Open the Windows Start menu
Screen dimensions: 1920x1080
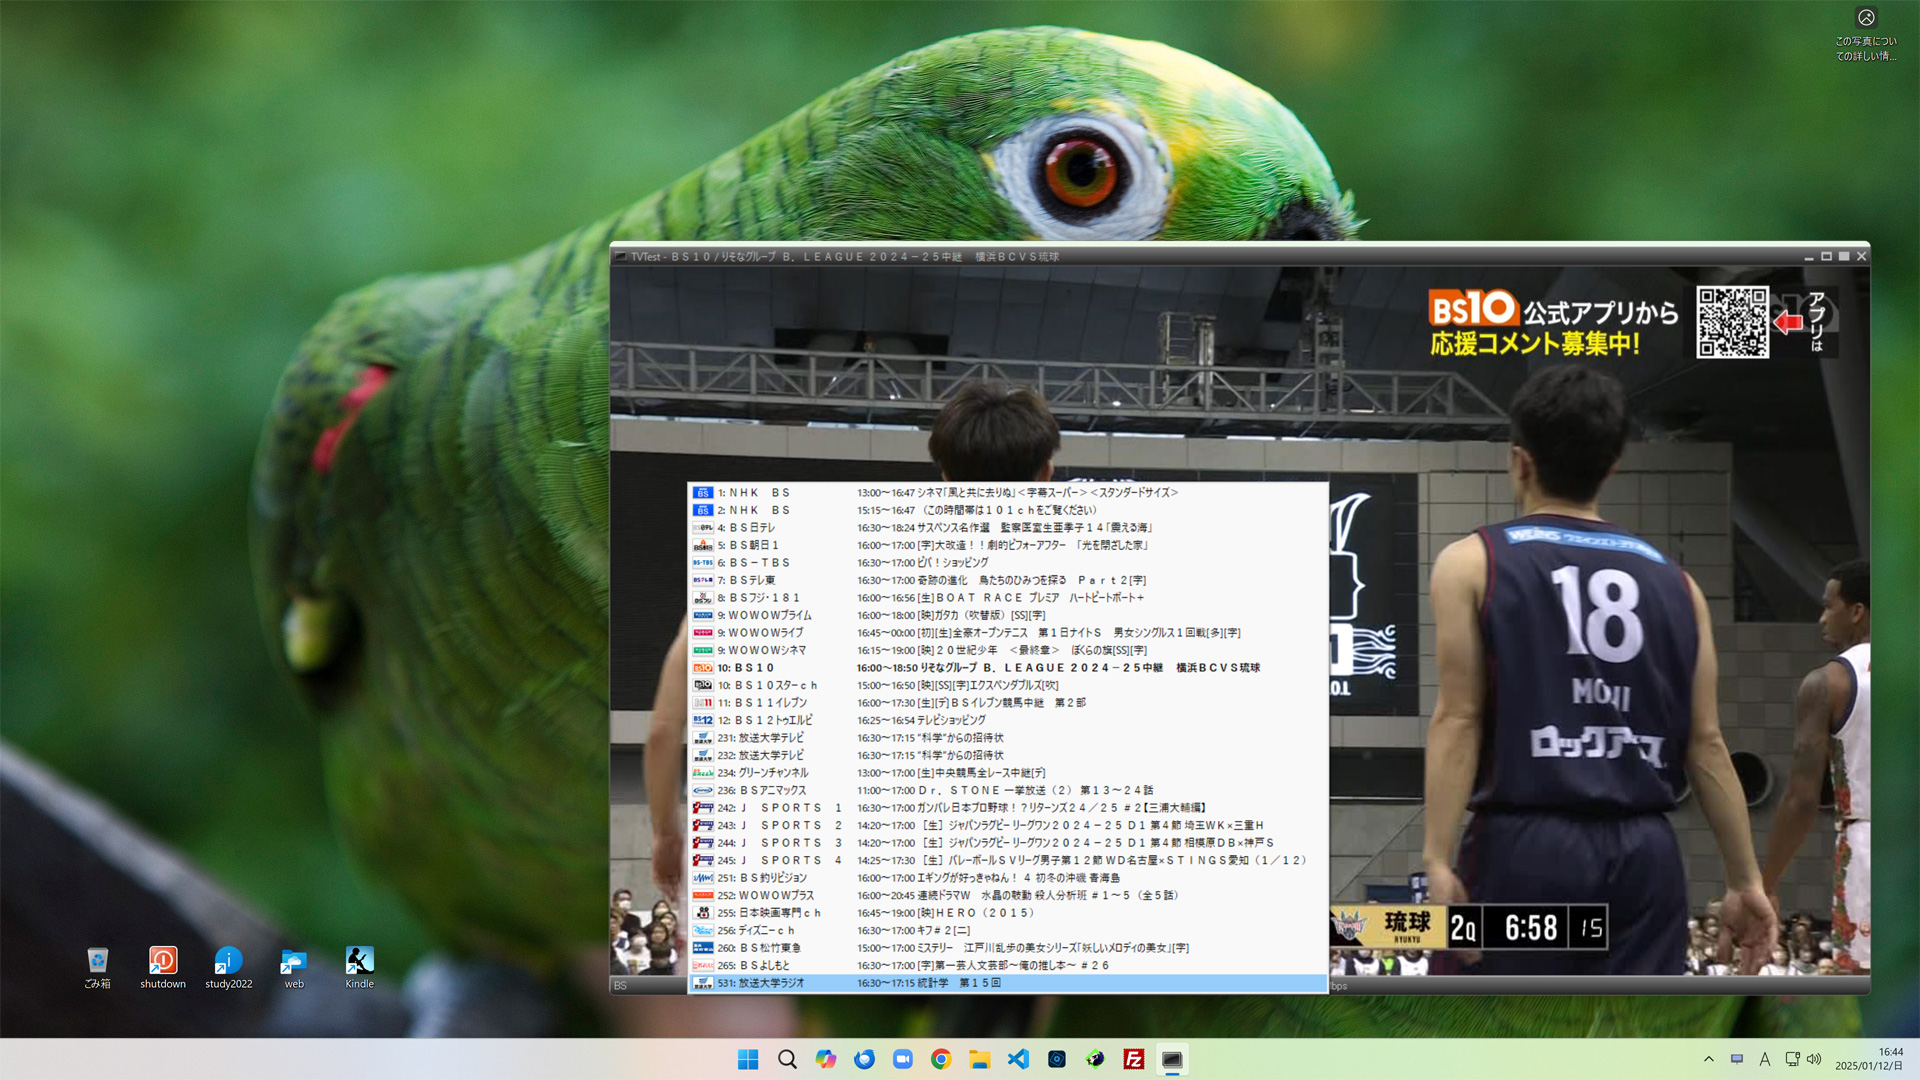748,1059
